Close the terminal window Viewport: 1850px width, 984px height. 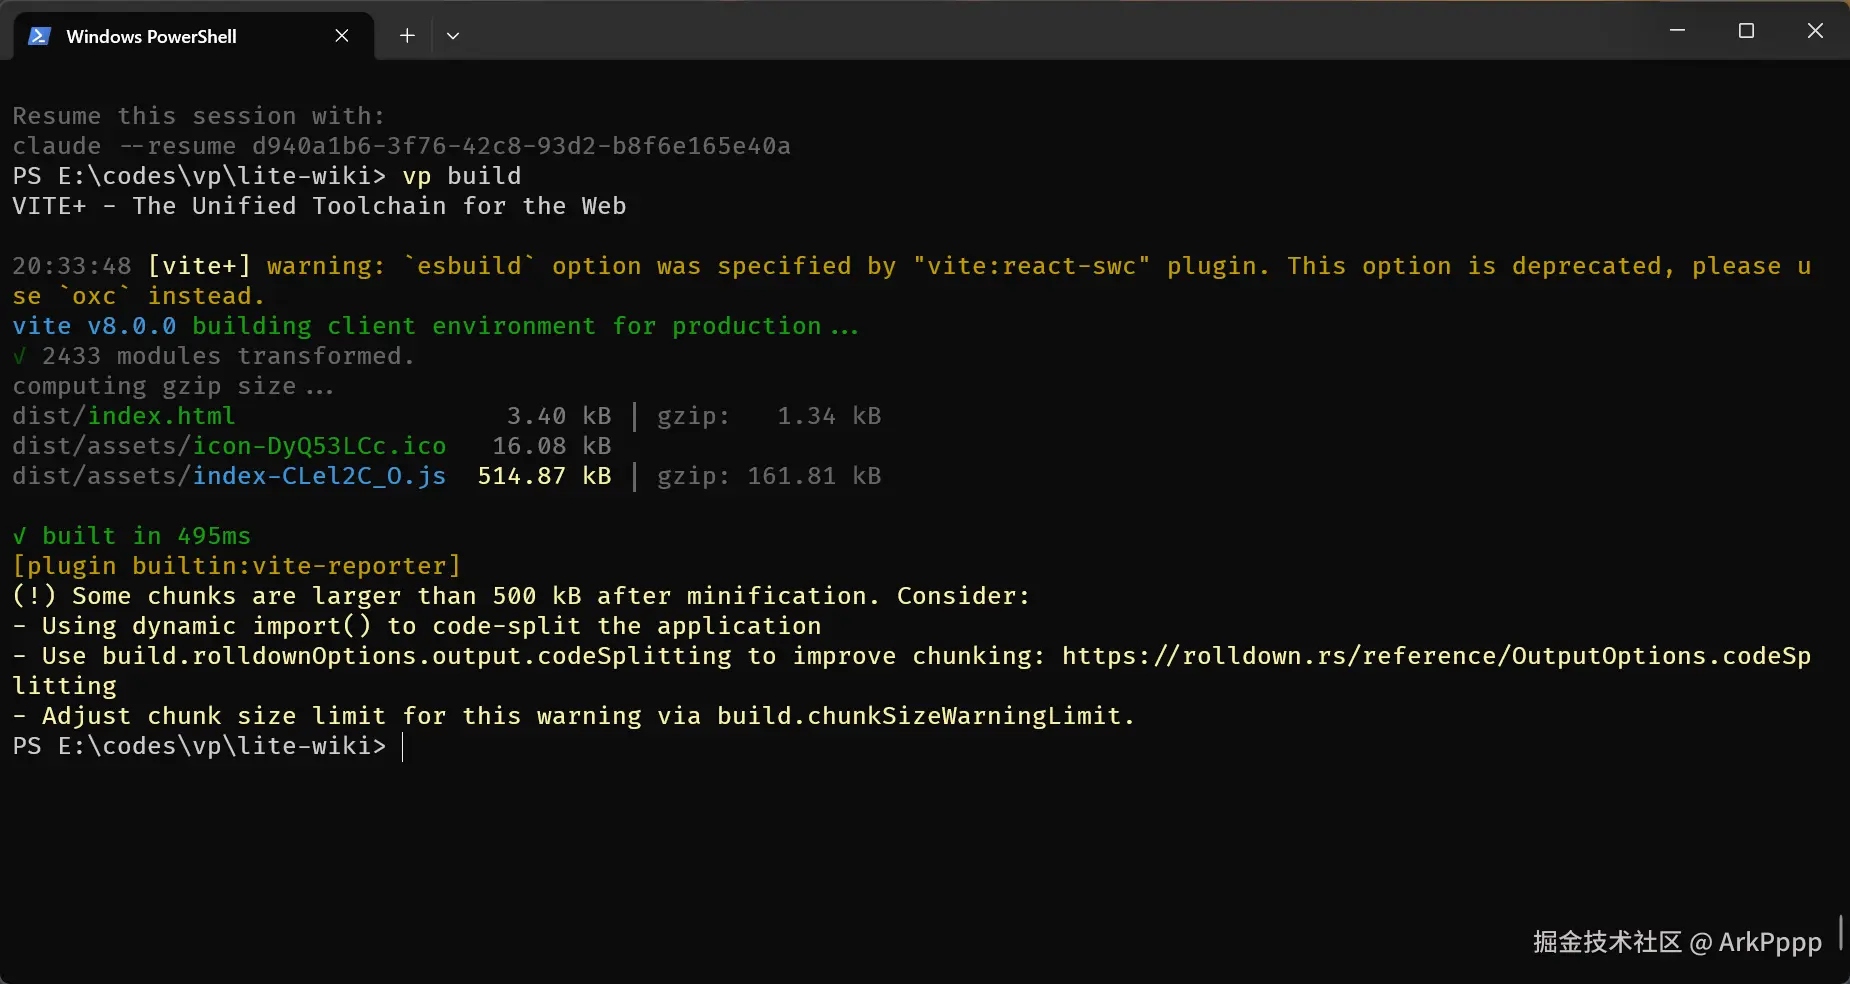[1815, 31]
